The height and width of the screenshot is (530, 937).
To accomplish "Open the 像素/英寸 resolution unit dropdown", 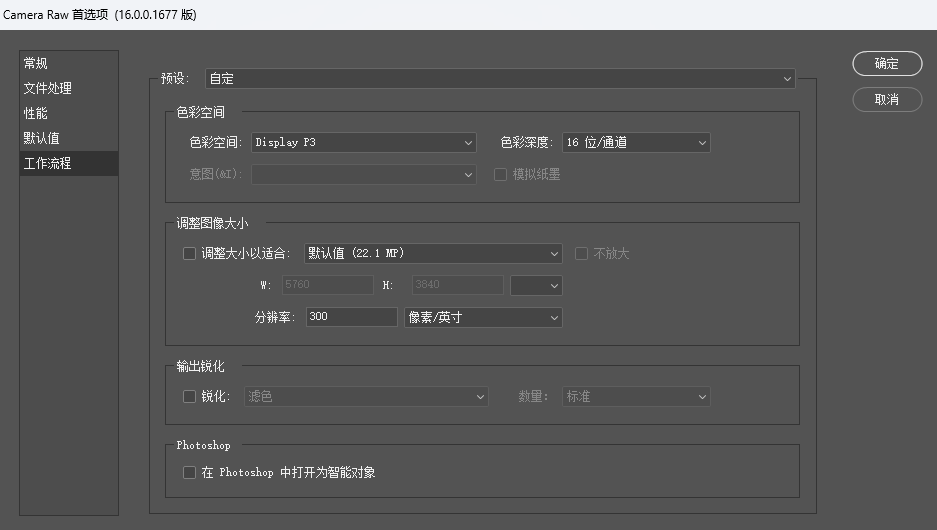I will coord(483,317).
